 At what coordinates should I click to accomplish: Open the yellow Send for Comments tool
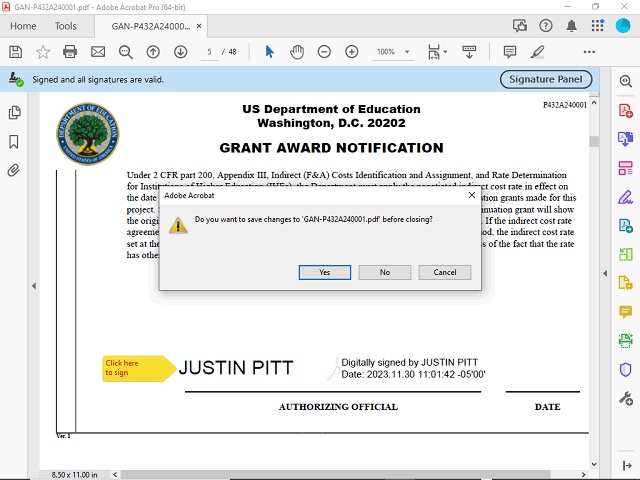(625, 282)
